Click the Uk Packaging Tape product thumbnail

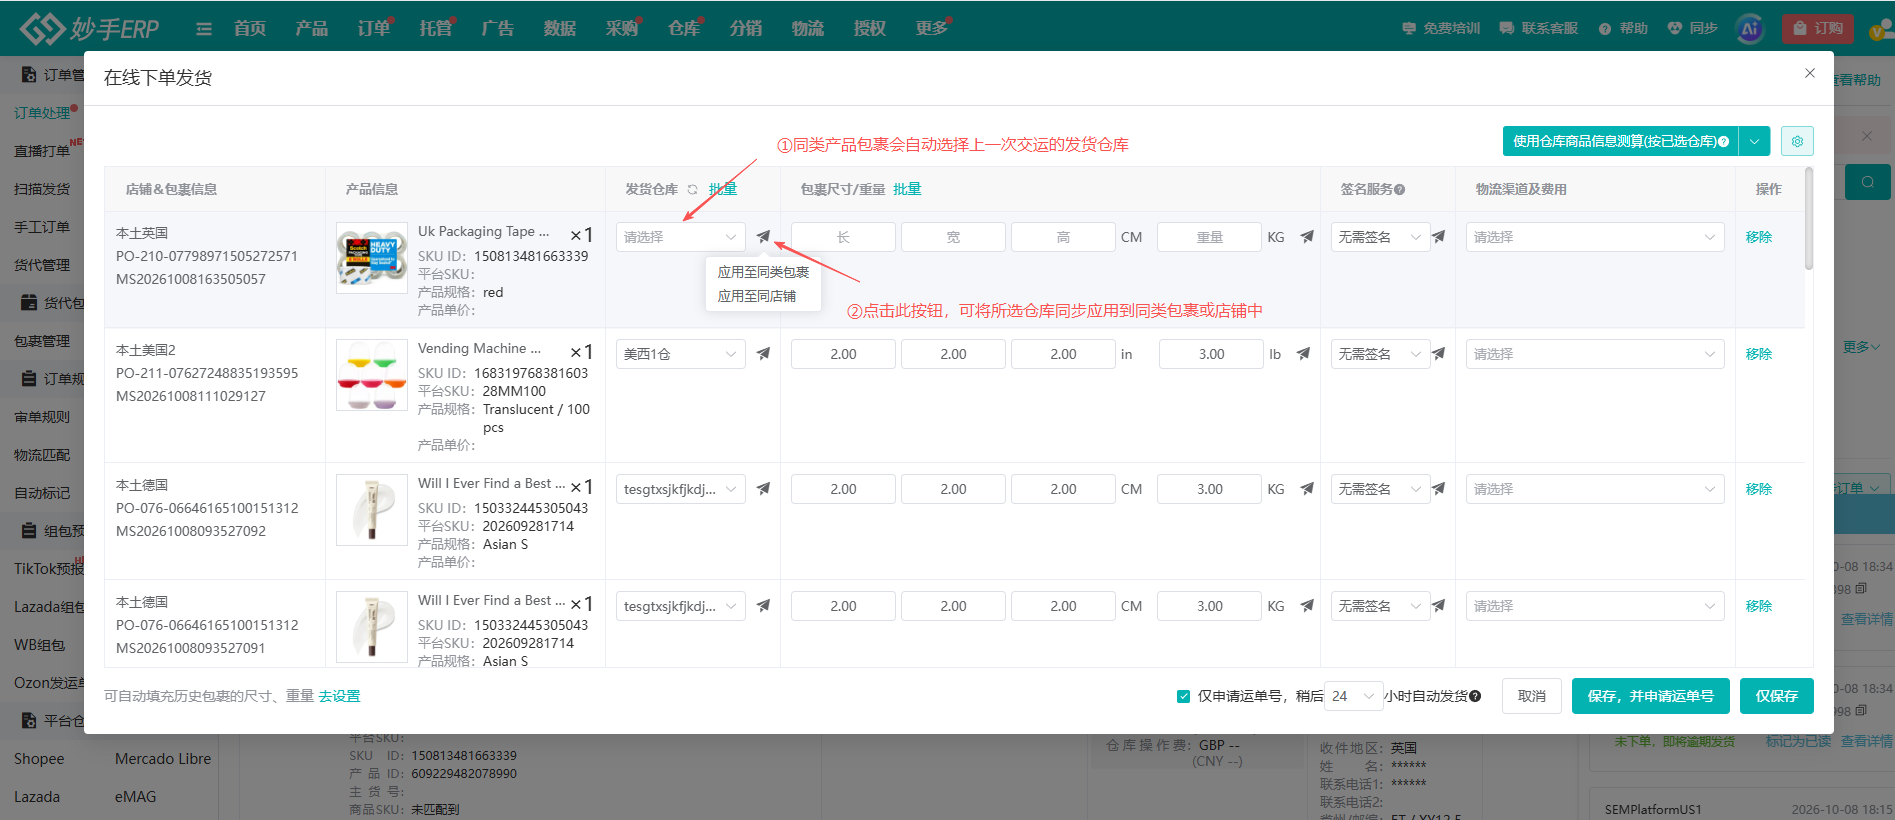click(372, 258)
